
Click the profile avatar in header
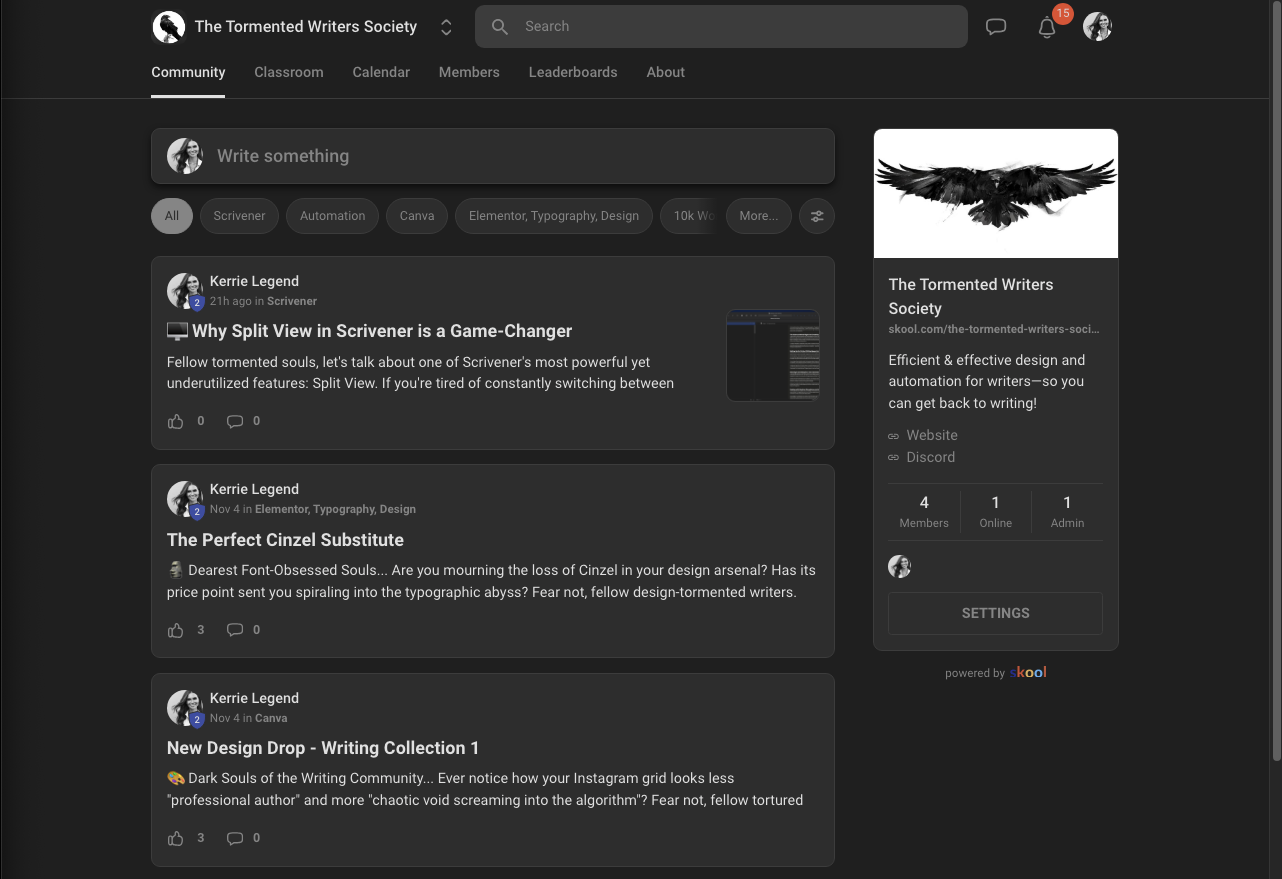click(x=1097, y=27)
